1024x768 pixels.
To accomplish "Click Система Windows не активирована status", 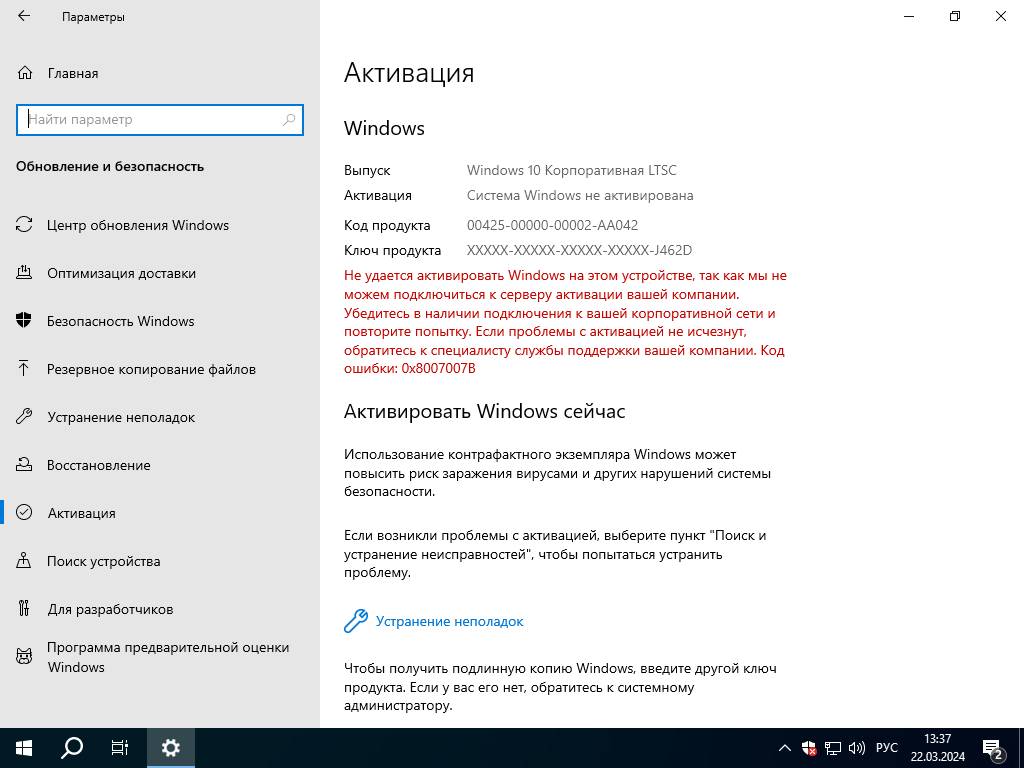I will pyautogui.click(x=580, y=195).
